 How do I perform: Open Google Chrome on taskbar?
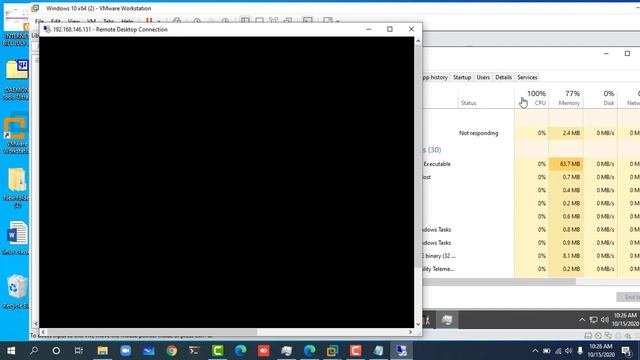point(171,351)
